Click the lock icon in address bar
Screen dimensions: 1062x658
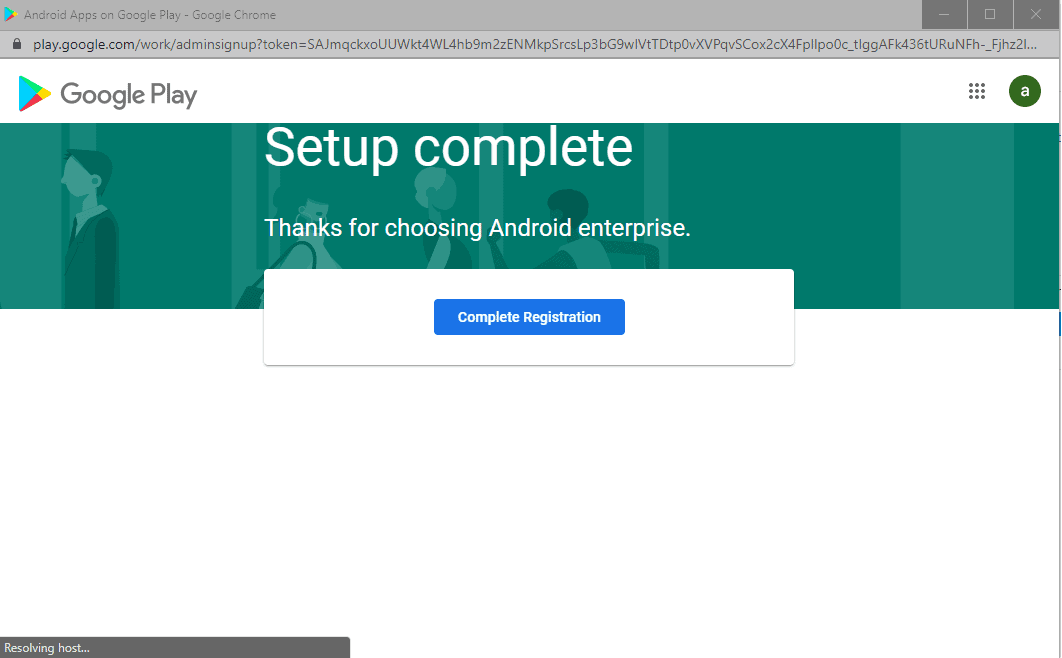pos(18,44)
